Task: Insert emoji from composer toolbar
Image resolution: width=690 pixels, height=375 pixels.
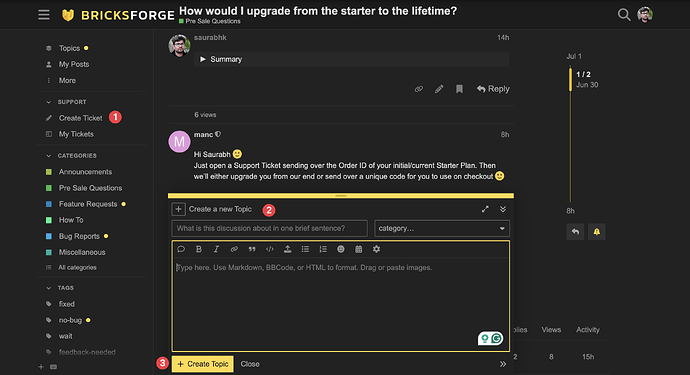Action: pos(341,249)
